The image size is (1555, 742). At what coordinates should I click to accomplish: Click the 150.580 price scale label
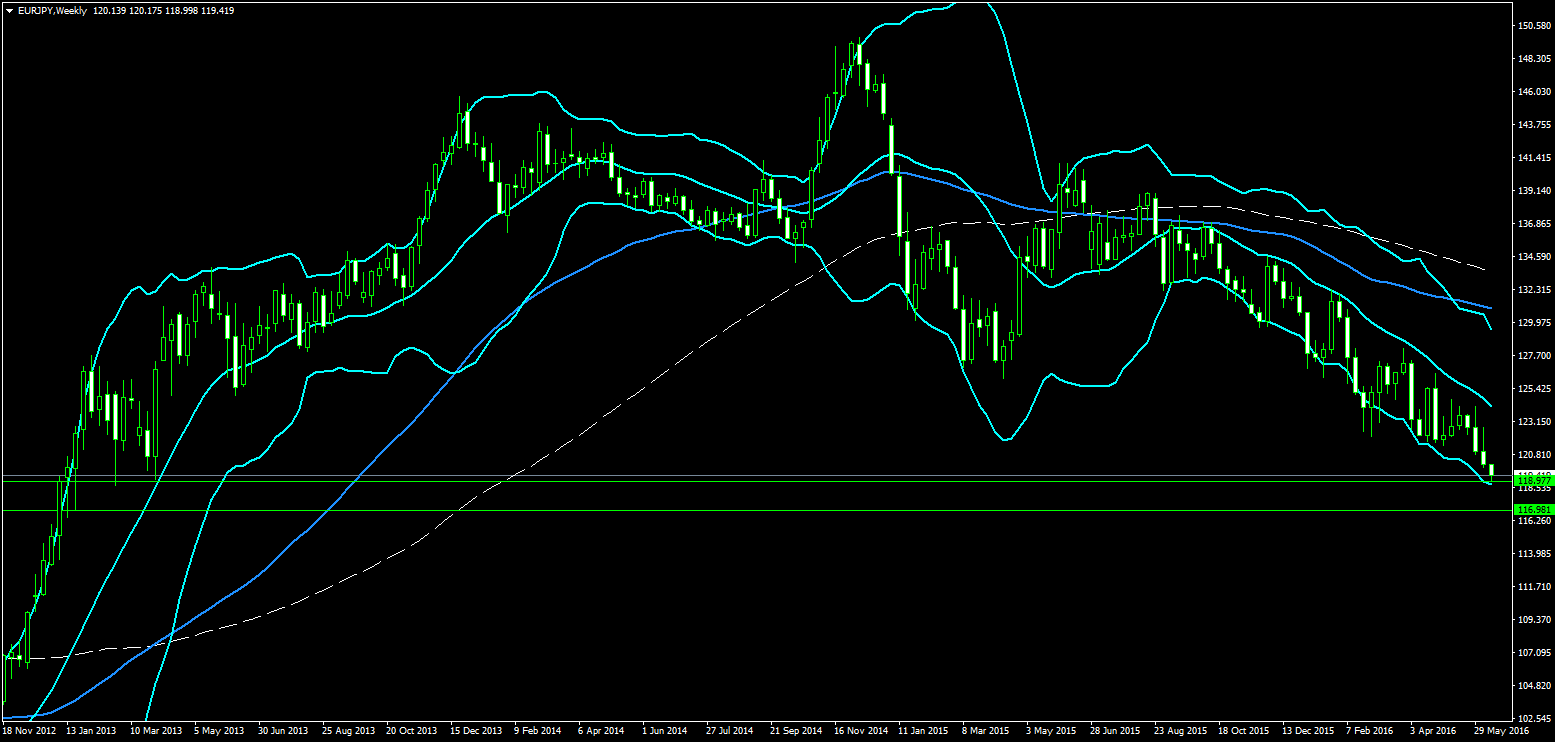[x=1532, y=25]
